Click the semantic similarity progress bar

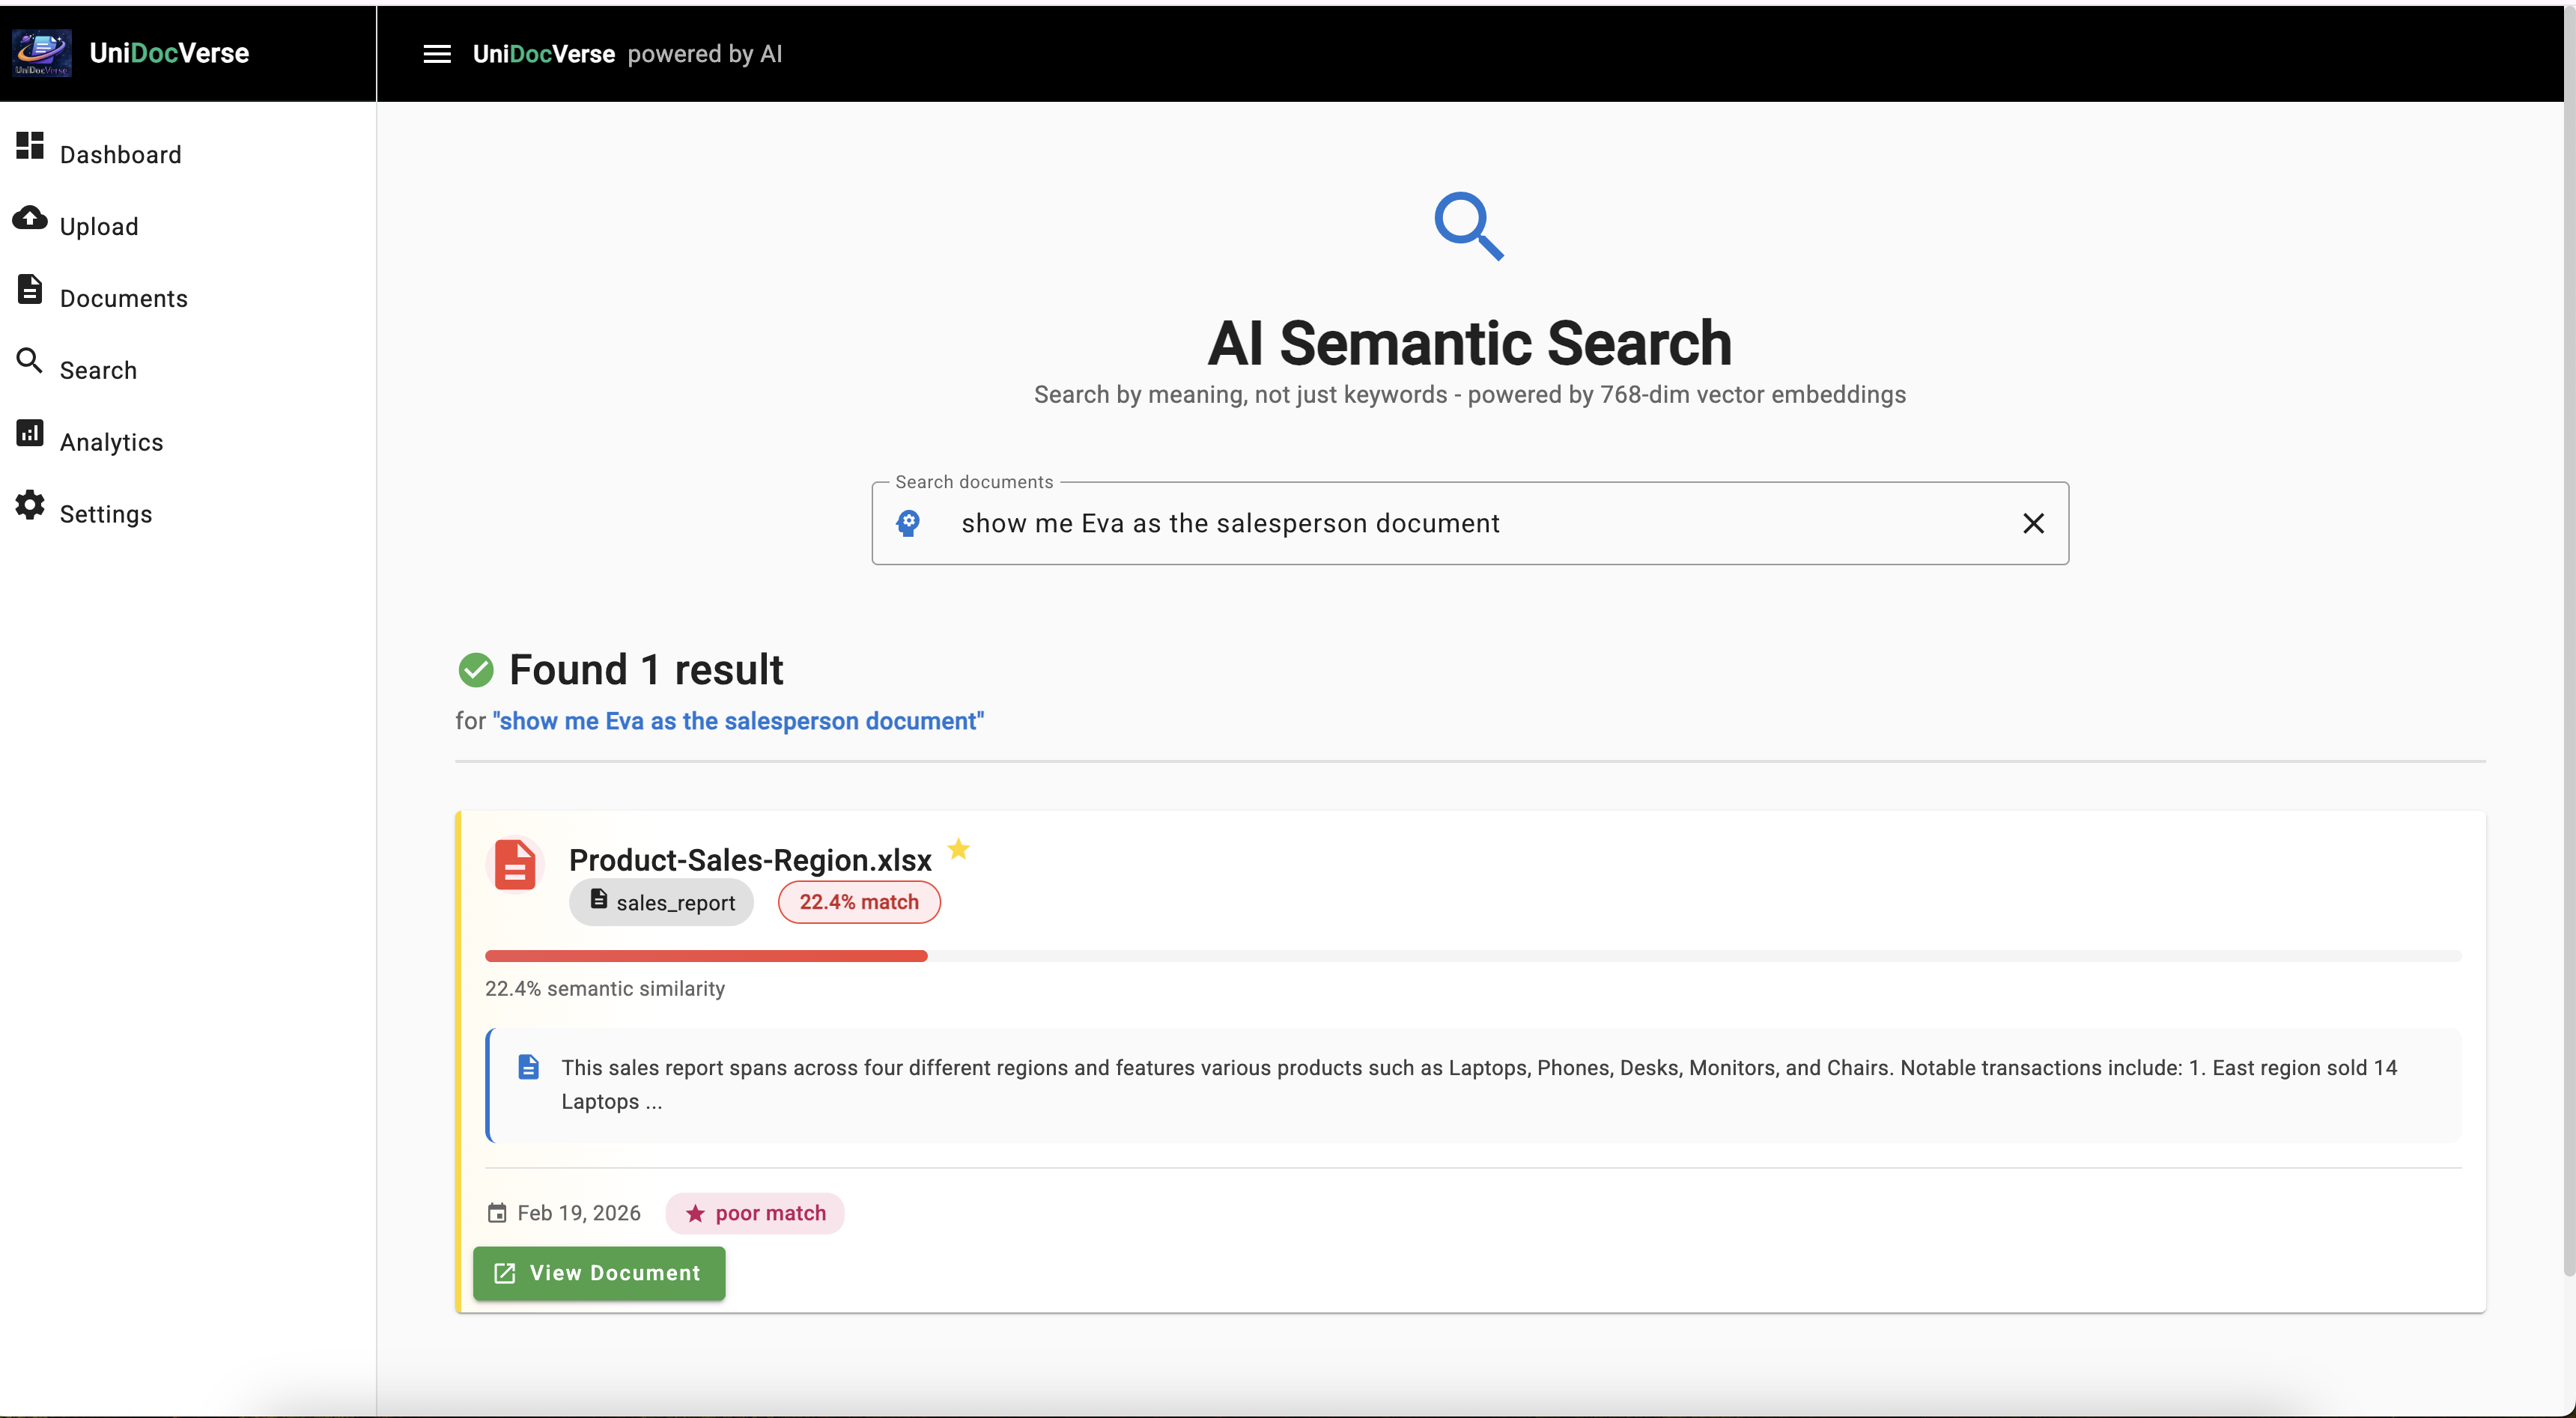pos(1472,957)
